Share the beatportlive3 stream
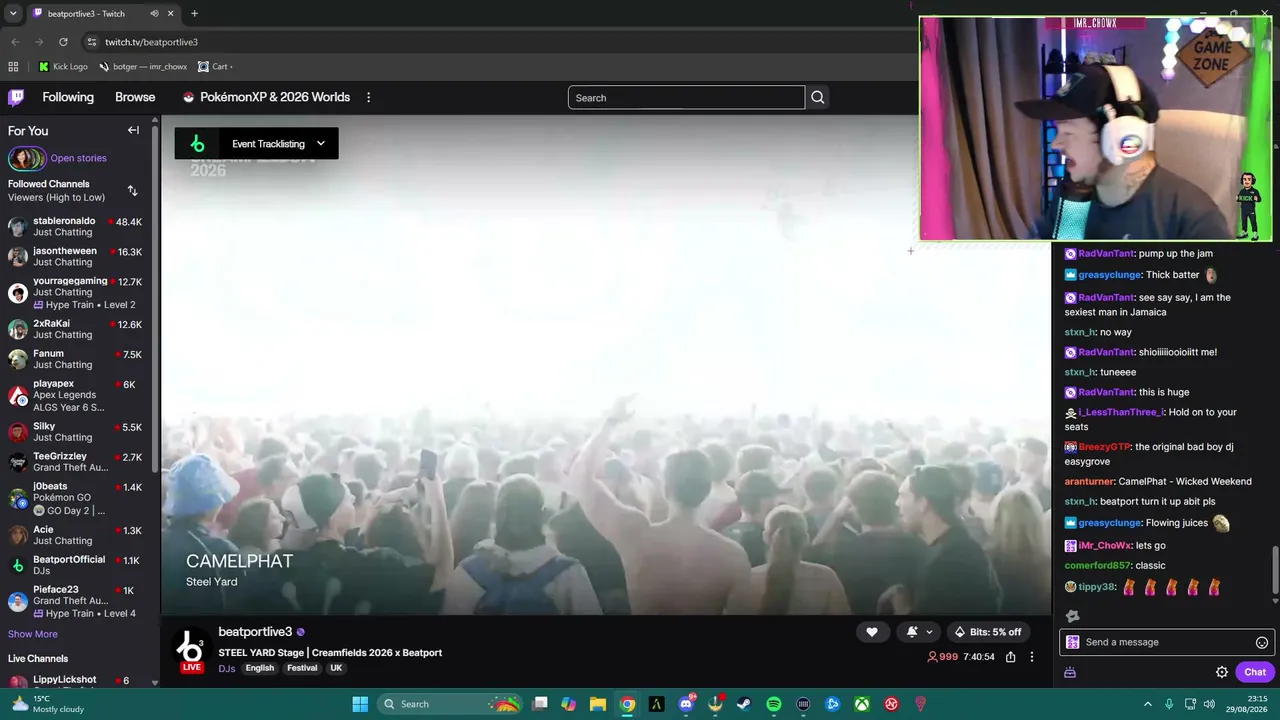Image resolution: width=1280 pixels, height=720 pixels. coord(1011,657)
